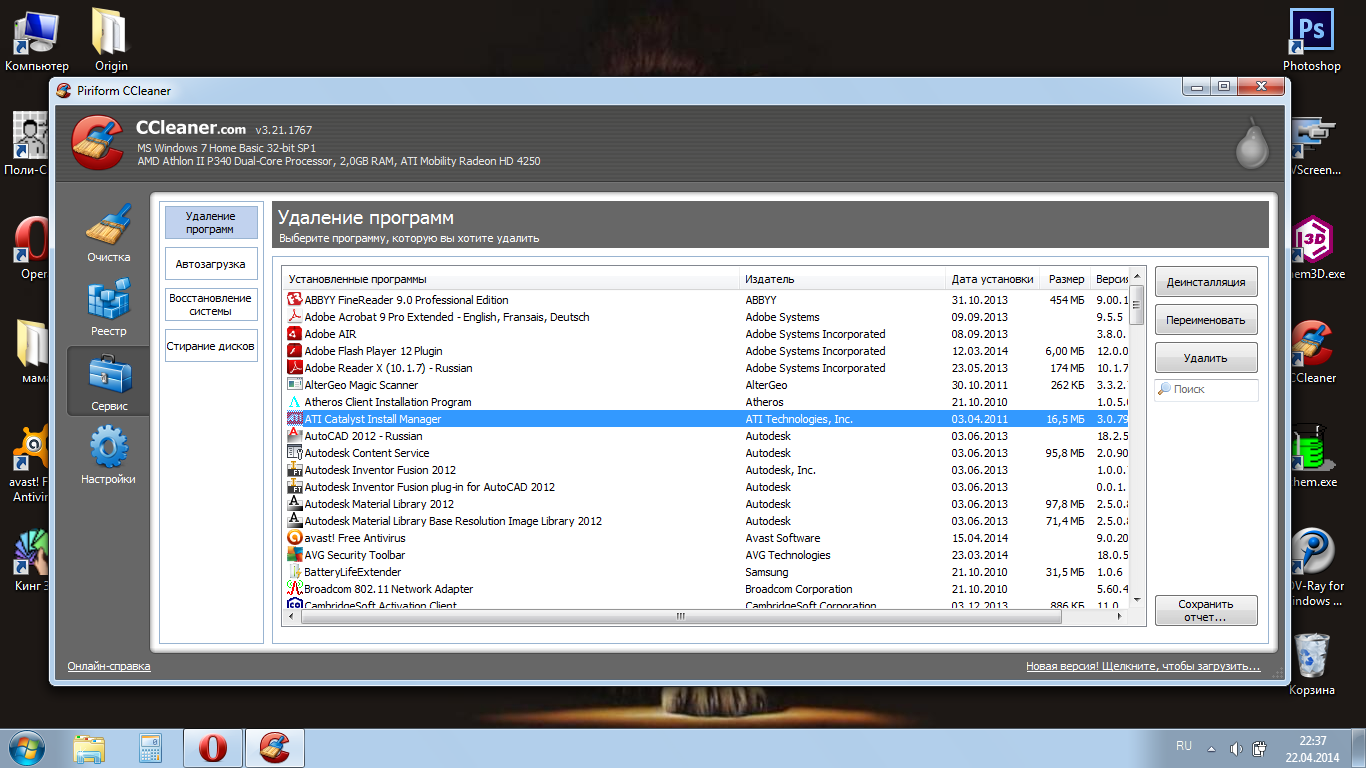Click the Adobe Reader X icon
This screenshot has width=1366, height=768.
295,368
